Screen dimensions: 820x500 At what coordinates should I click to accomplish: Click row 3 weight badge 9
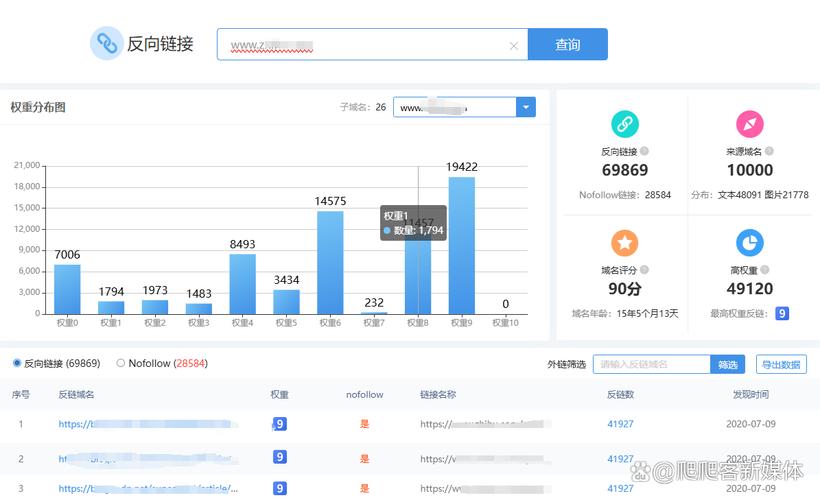[280, 488]
